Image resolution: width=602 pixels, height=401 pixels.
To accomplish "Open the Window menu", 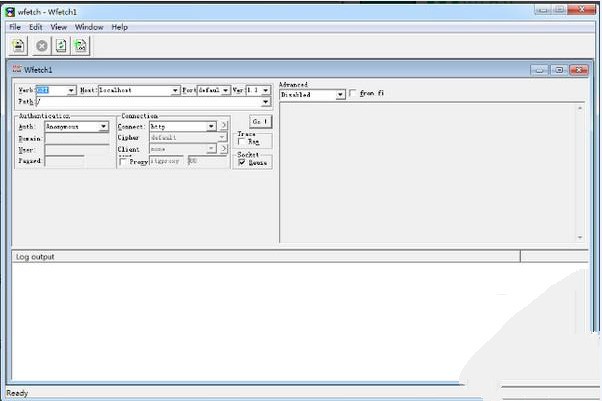I will (89, 27).
